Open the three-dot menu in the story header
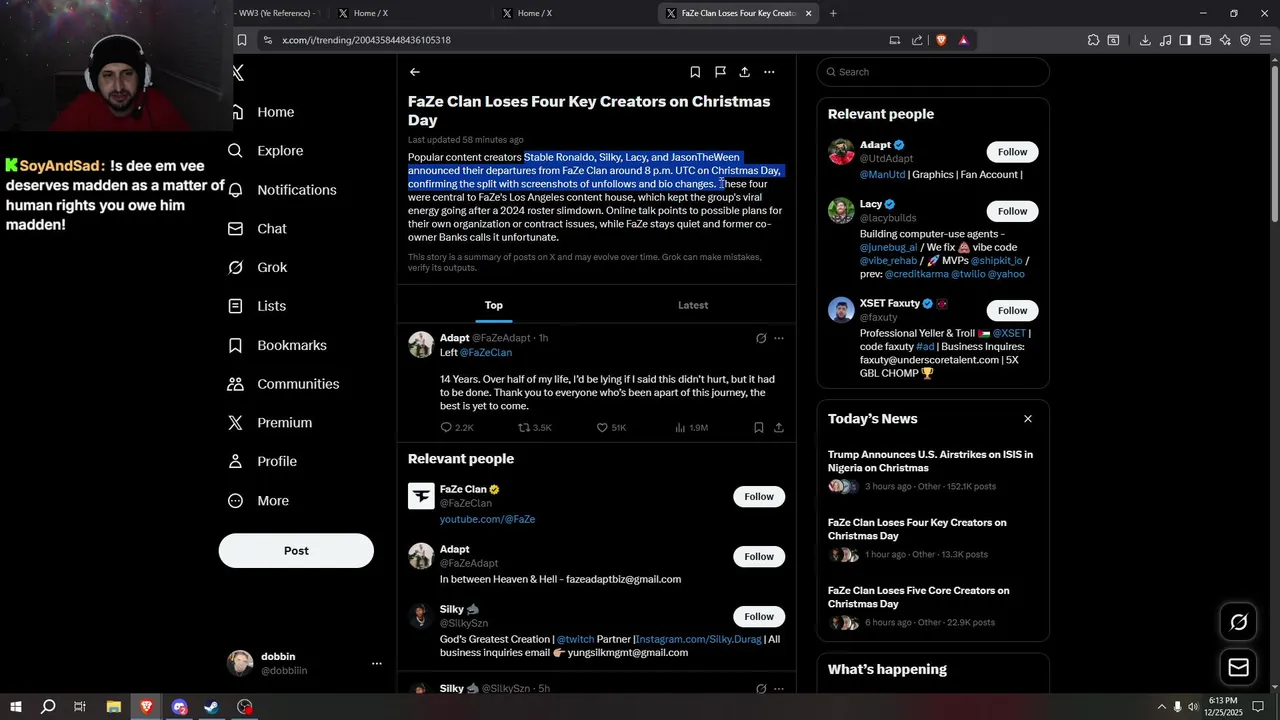This screenshot has height=720, width=1280. tap(769, 72)
